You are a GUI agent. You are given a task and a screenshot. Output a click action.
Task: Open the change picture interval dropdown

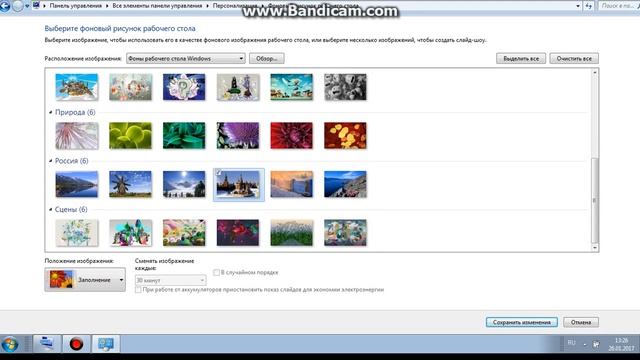pyautogui.click(x=171, y=280)
